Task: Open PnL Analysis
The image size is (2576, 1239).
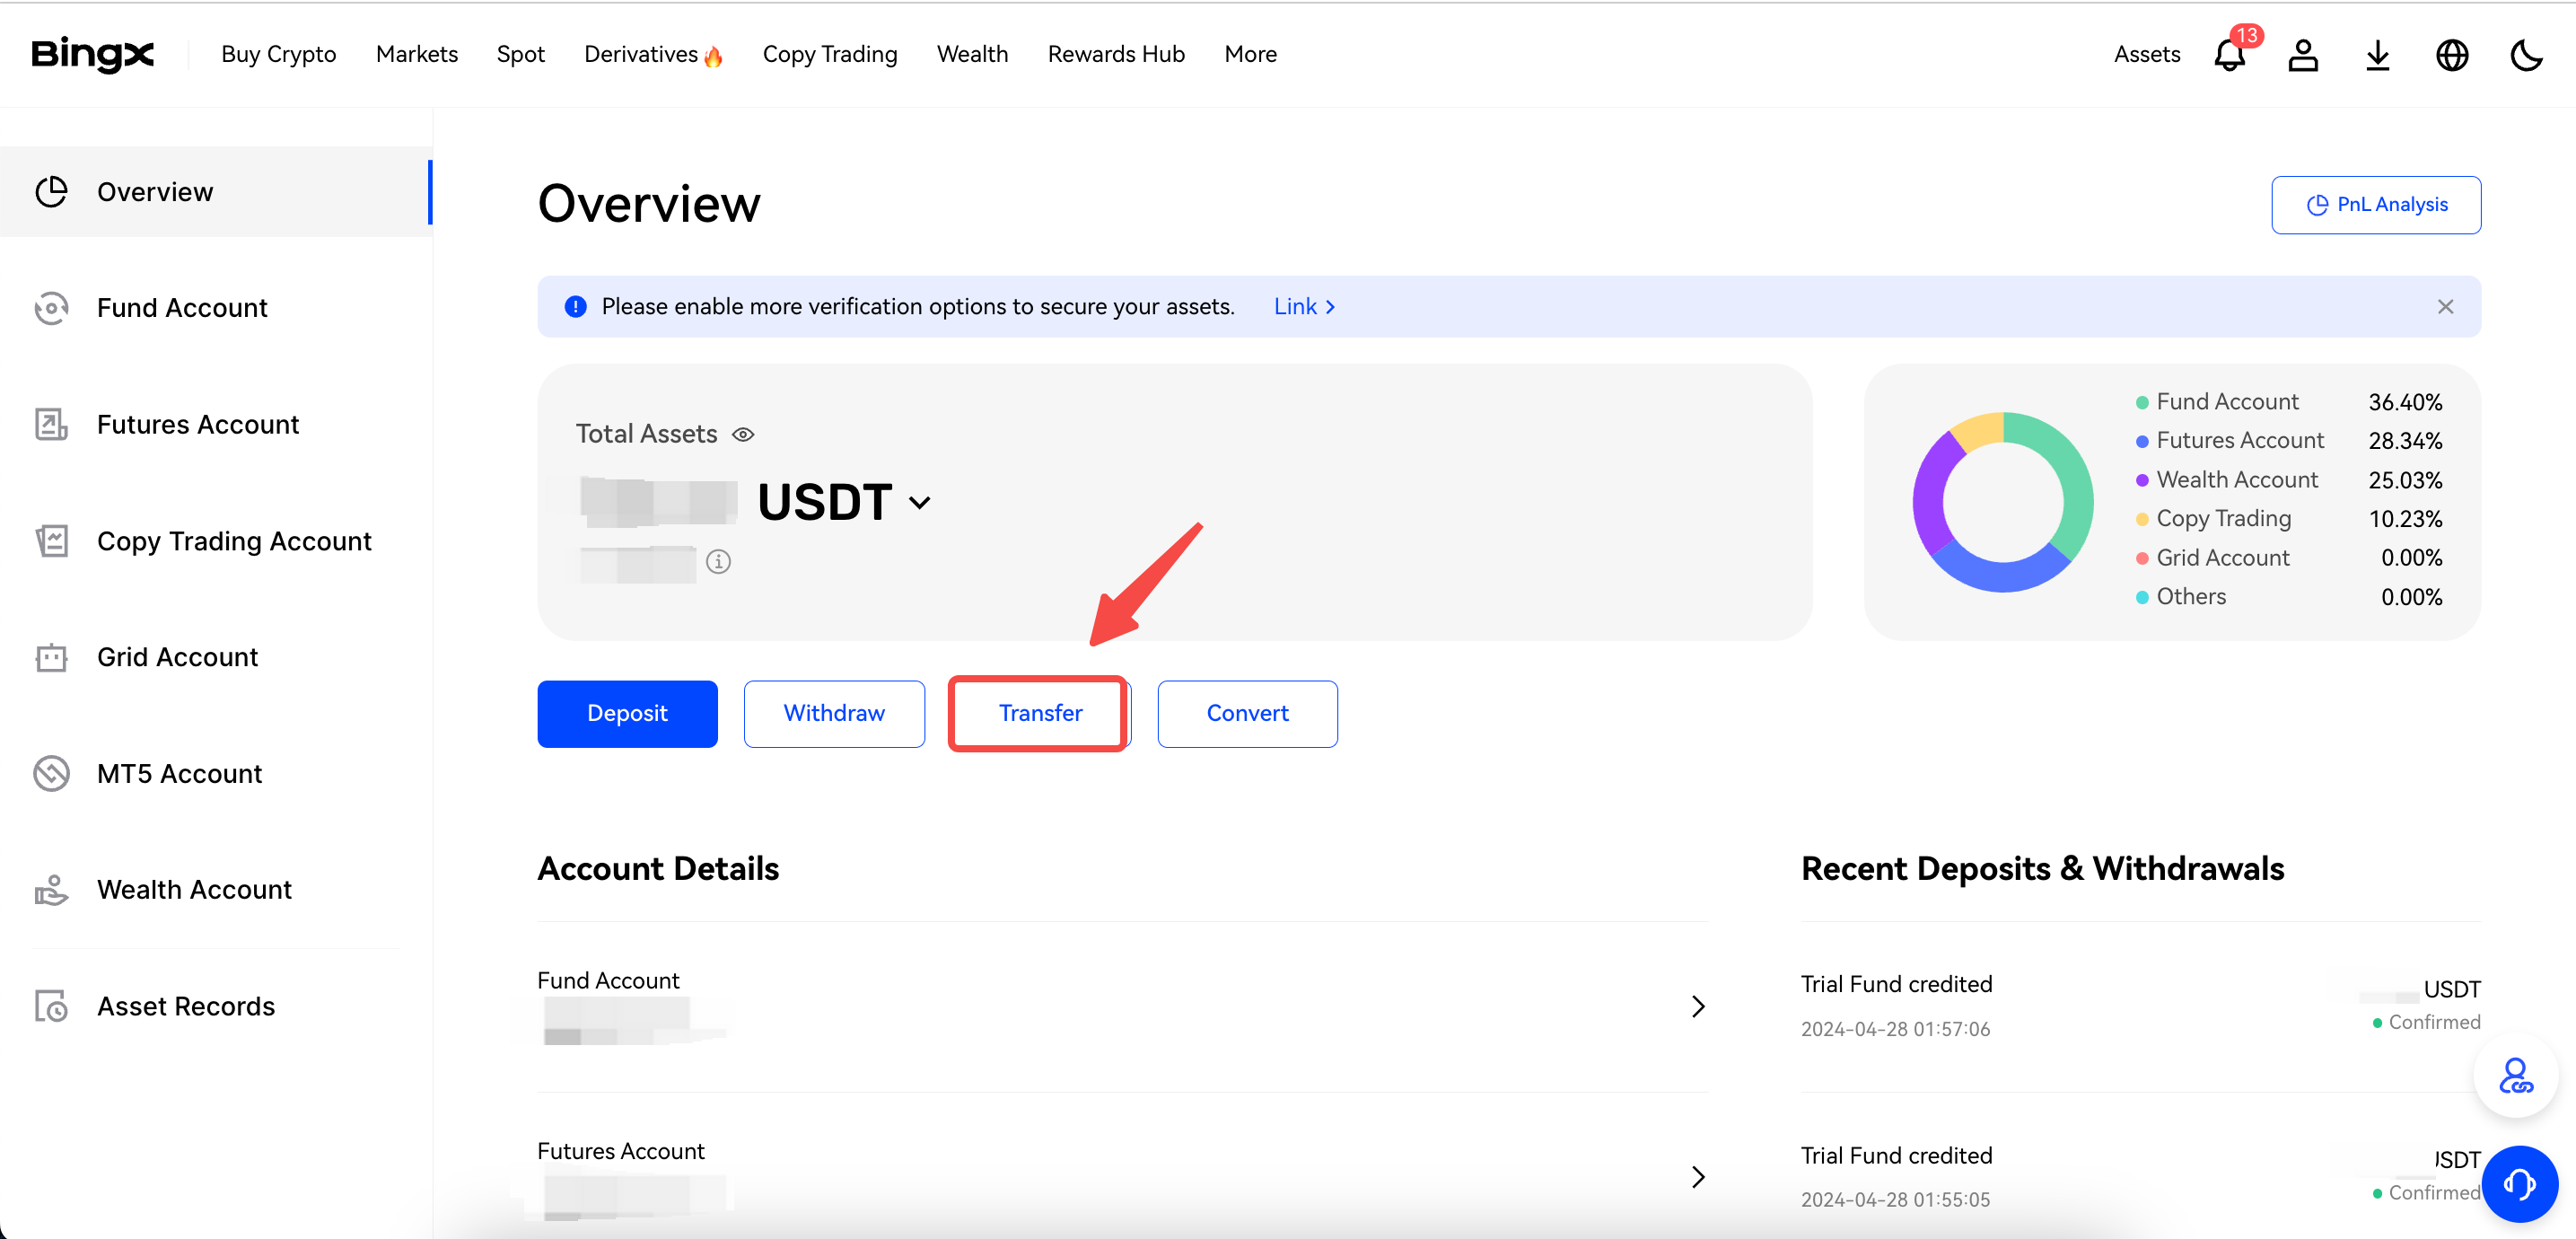Action: click(2376, 205)
